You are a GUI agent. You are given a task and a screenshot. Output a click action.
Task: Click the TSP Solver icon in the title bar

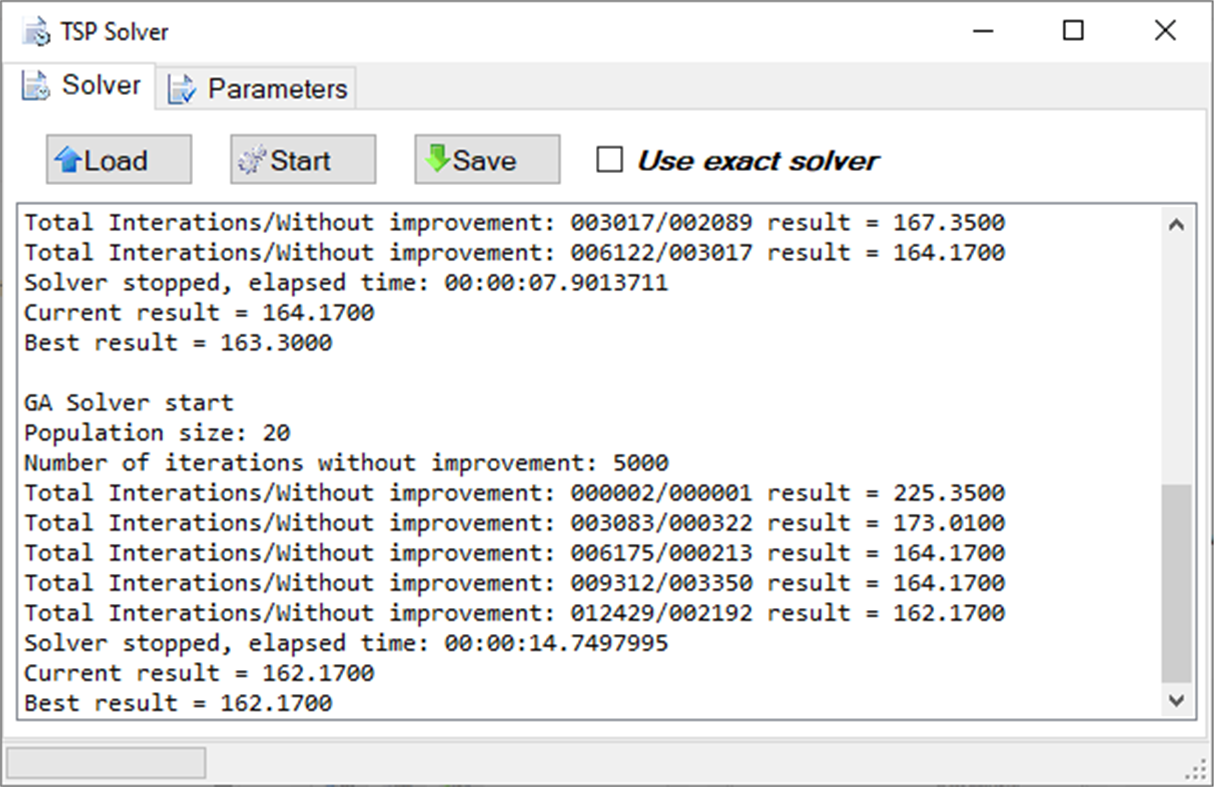point(35,31)
